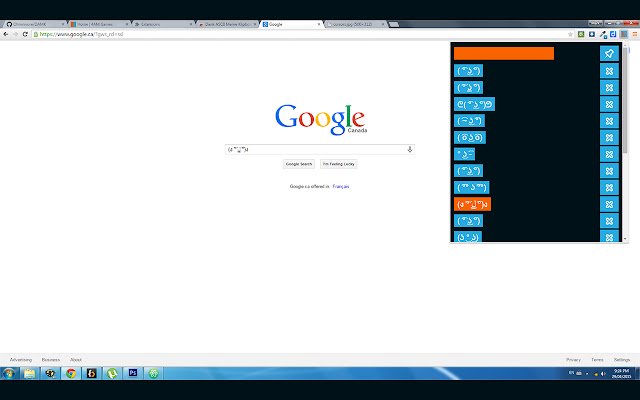Delete the flexing-arms Lenny face entry
The height and width of the screenshot is (400, 640).
[x=609, y=104]
